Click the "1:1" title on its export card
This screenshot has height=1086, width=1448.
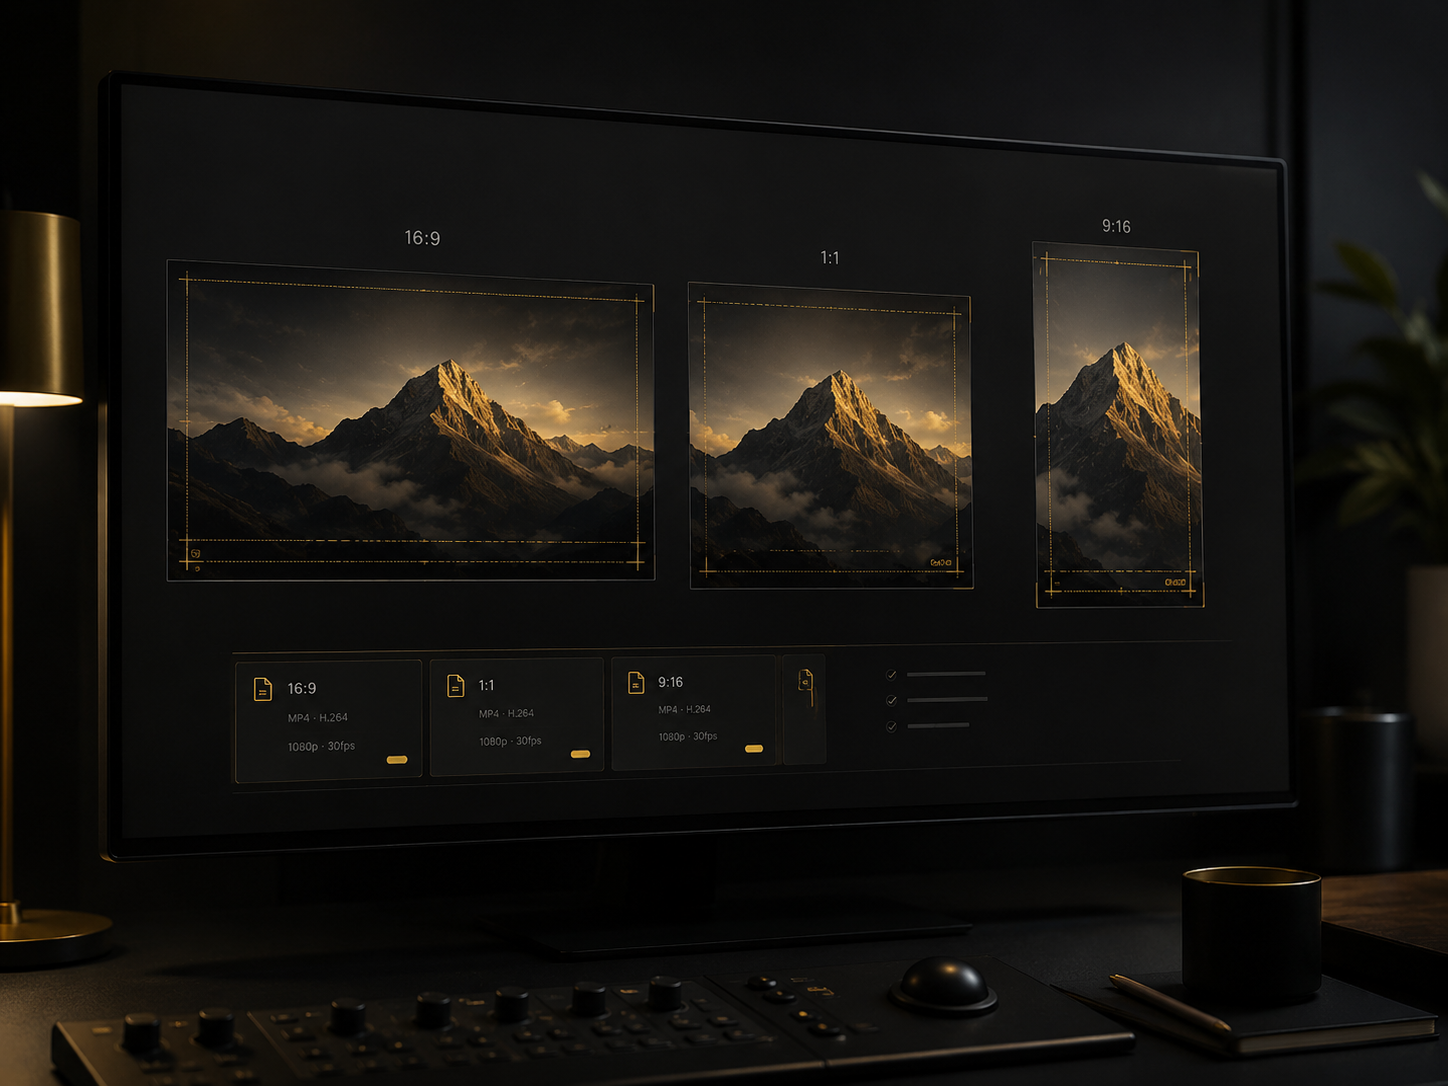point(486,685)
